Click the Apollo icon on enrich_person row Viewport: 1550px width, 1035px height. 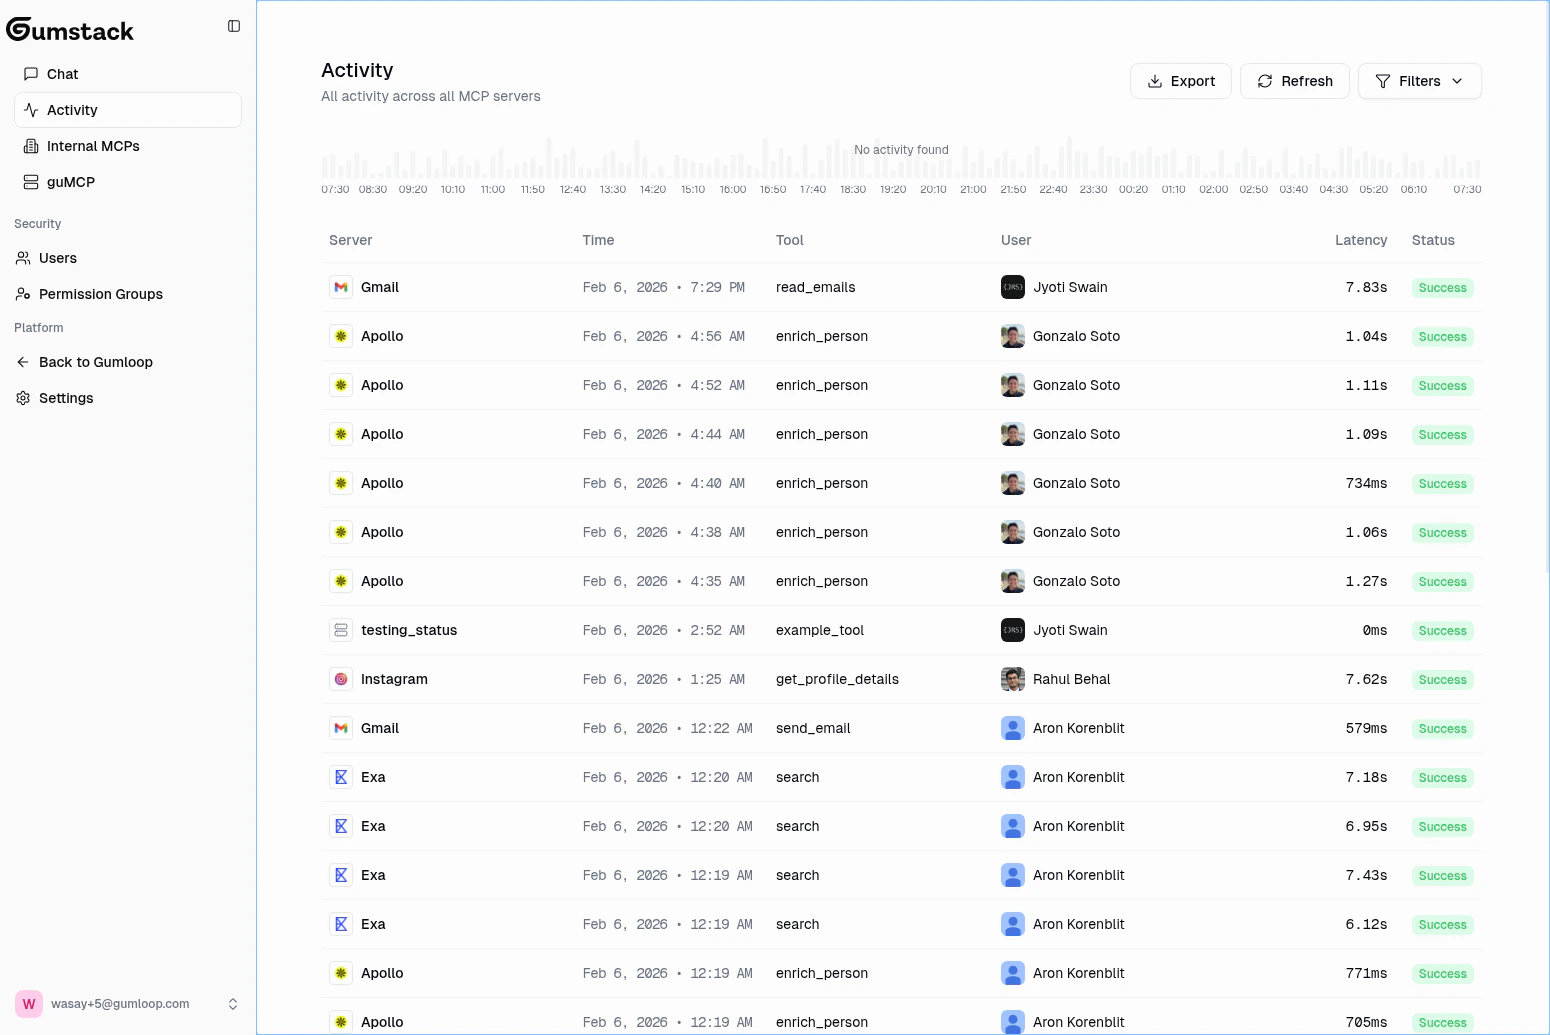coord(341,336)
